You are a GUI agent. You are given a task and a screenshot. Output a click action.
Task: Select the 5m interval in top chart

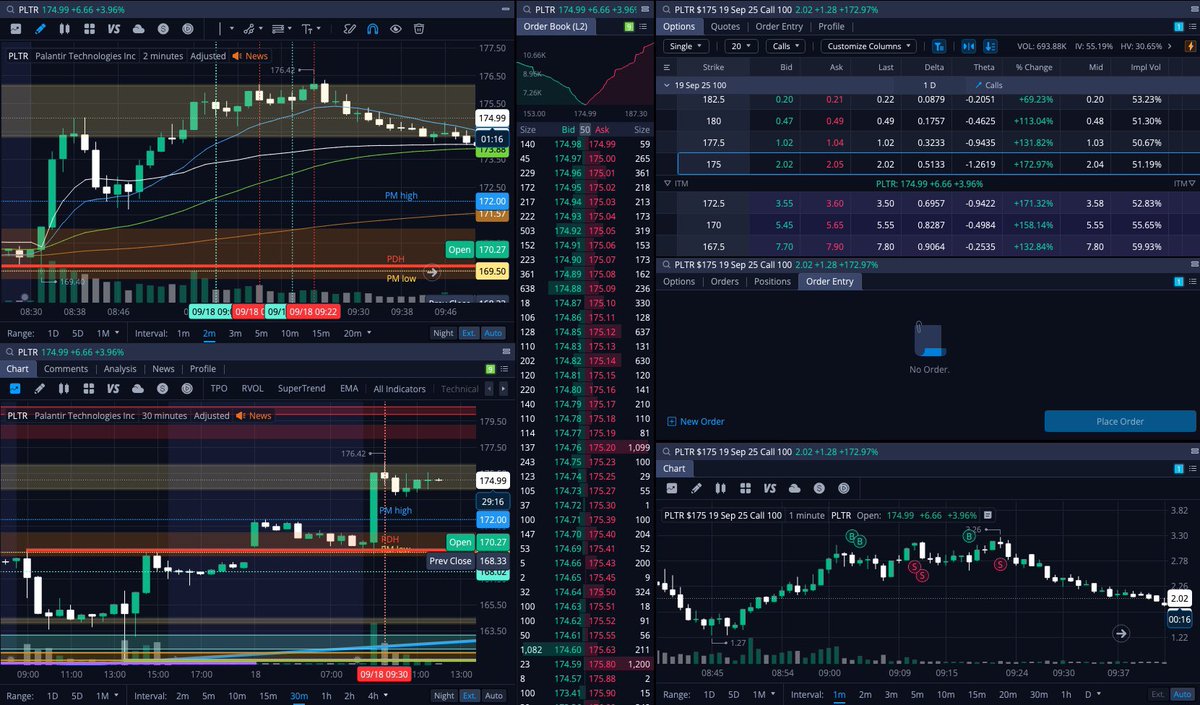pos(261,333)
